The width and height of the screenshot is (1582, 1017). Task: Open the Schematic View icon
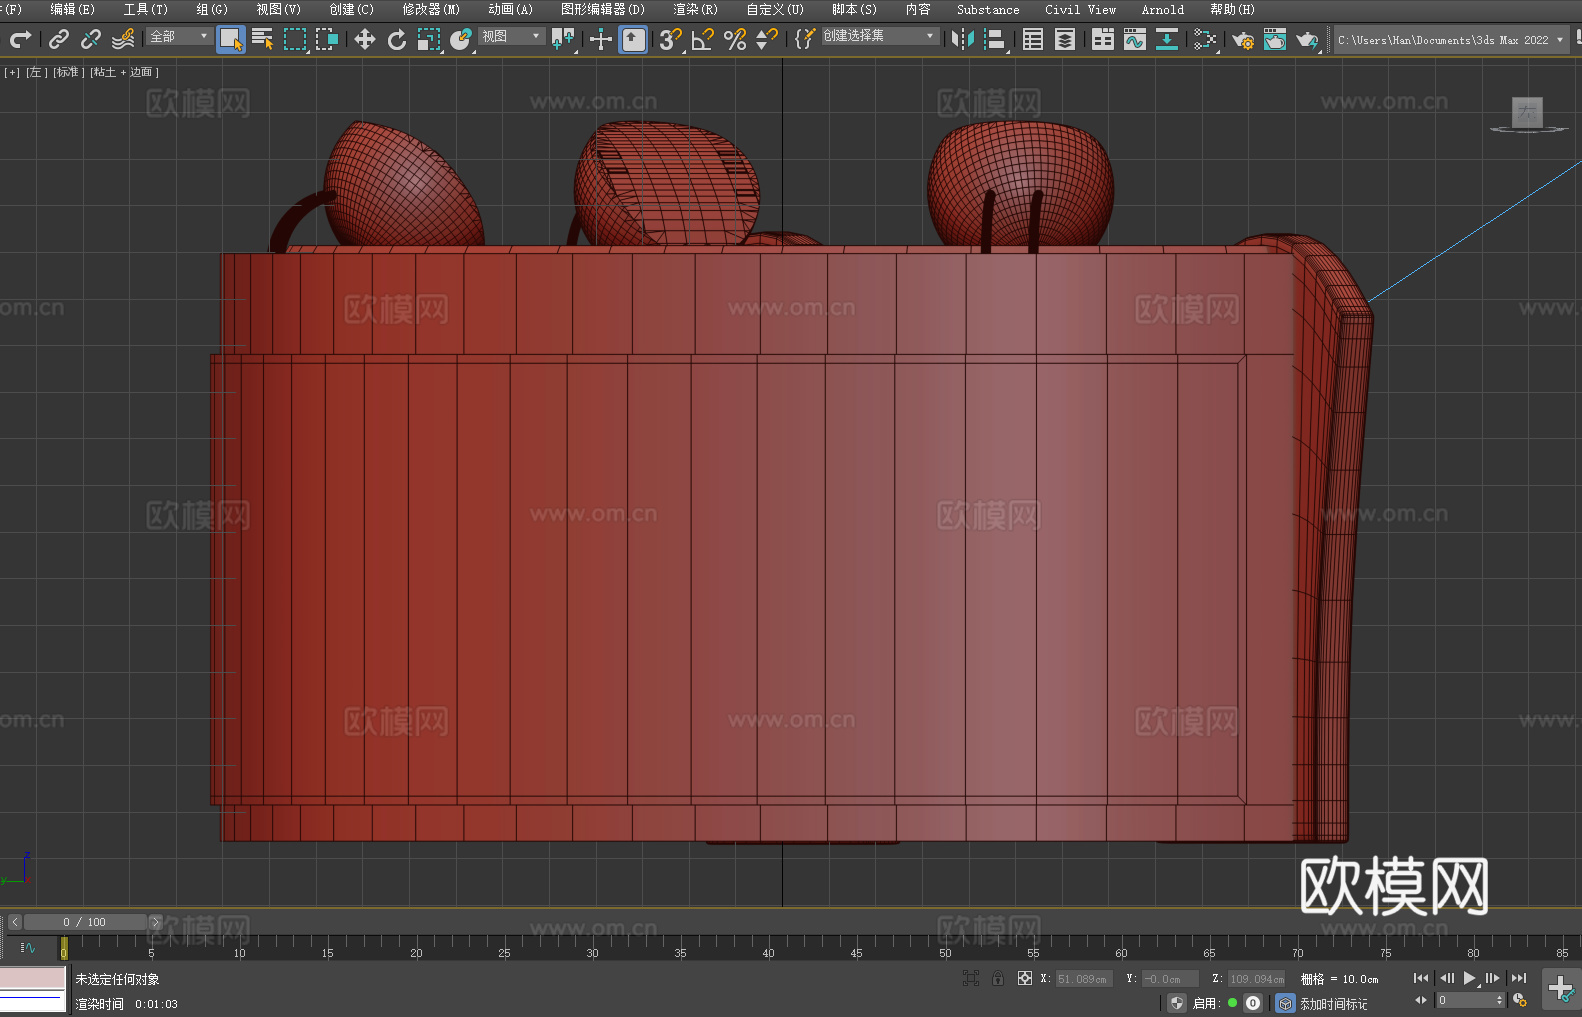coord(1167,39)
